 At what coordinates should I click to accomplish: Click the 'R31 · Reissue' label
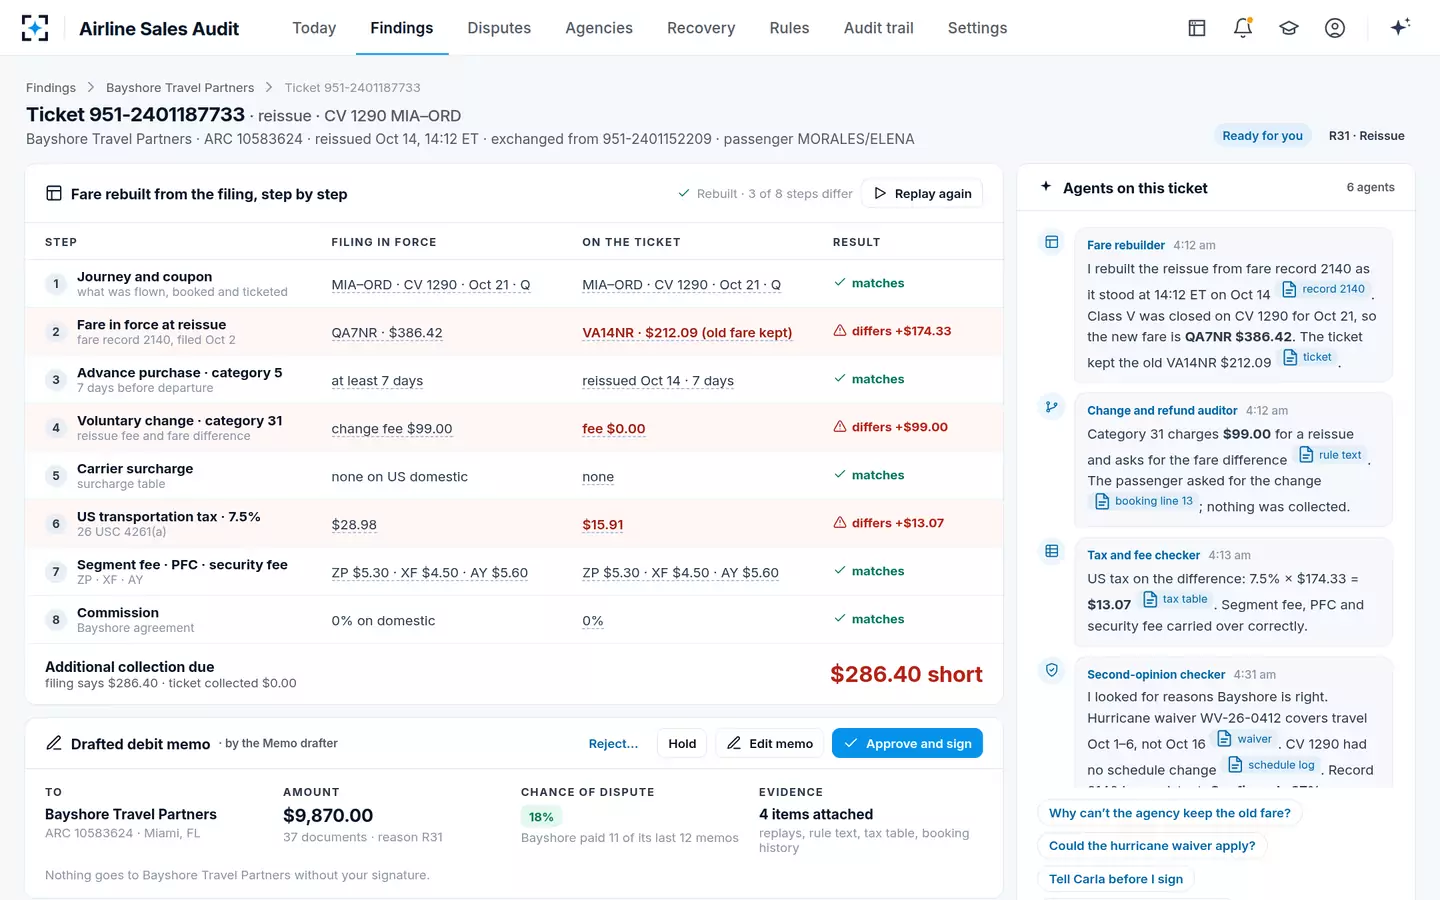[1366, 136]
